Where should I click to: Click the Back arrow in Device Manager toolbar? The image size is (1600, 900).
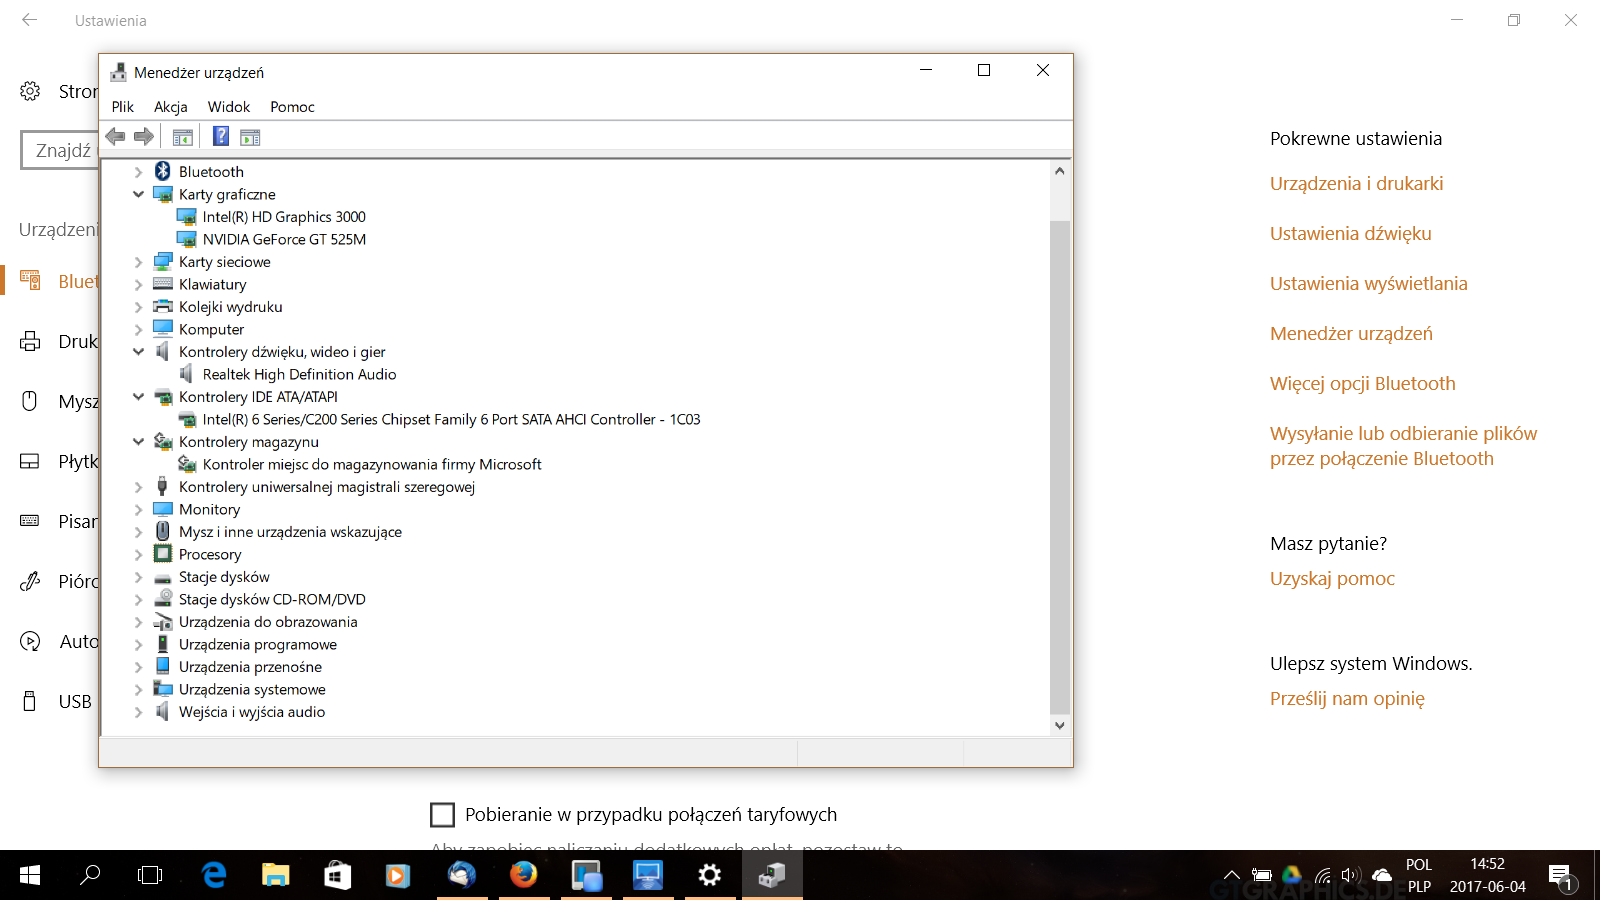point(116,136)
